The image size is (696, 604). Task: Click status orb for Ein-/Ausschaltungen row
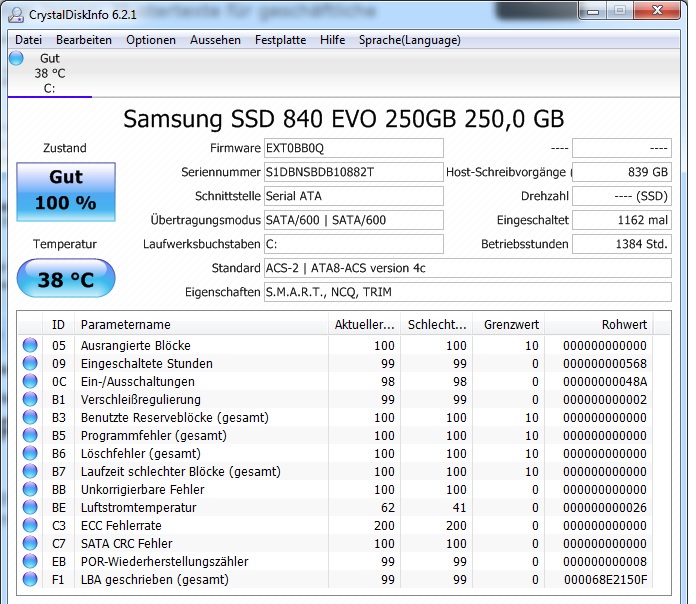[30, 381]
